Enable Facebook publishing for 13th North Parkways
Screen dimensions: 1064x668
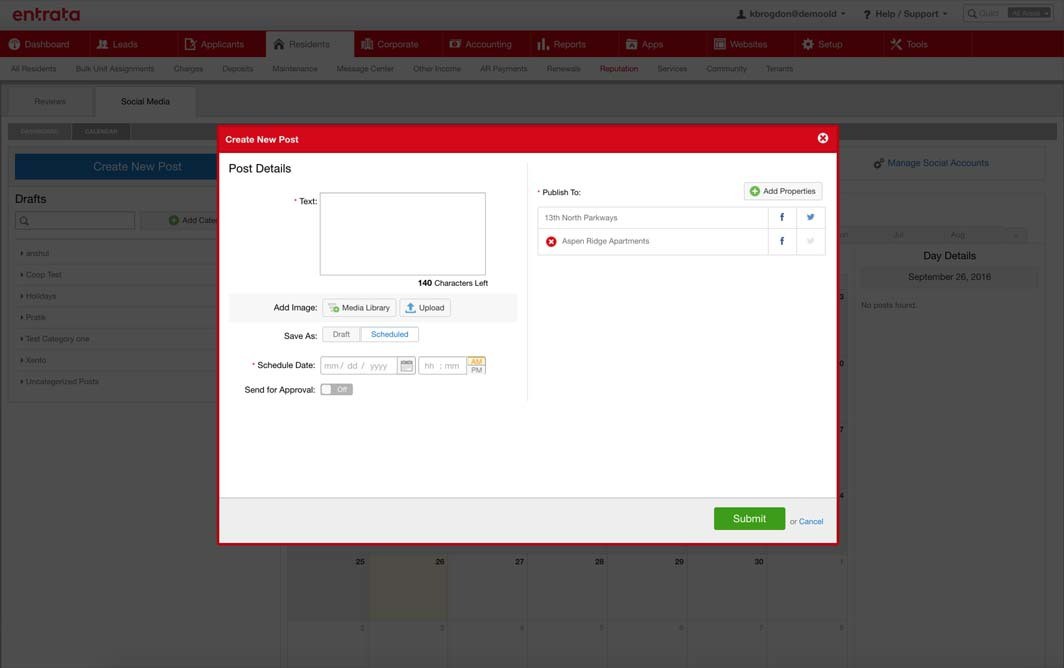point(780,214)
